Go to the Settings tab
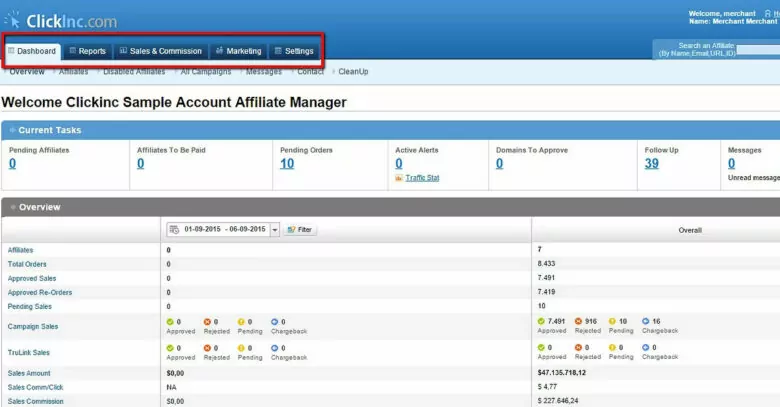The height and width of the screenshot is (407, 780). (293, 51)
